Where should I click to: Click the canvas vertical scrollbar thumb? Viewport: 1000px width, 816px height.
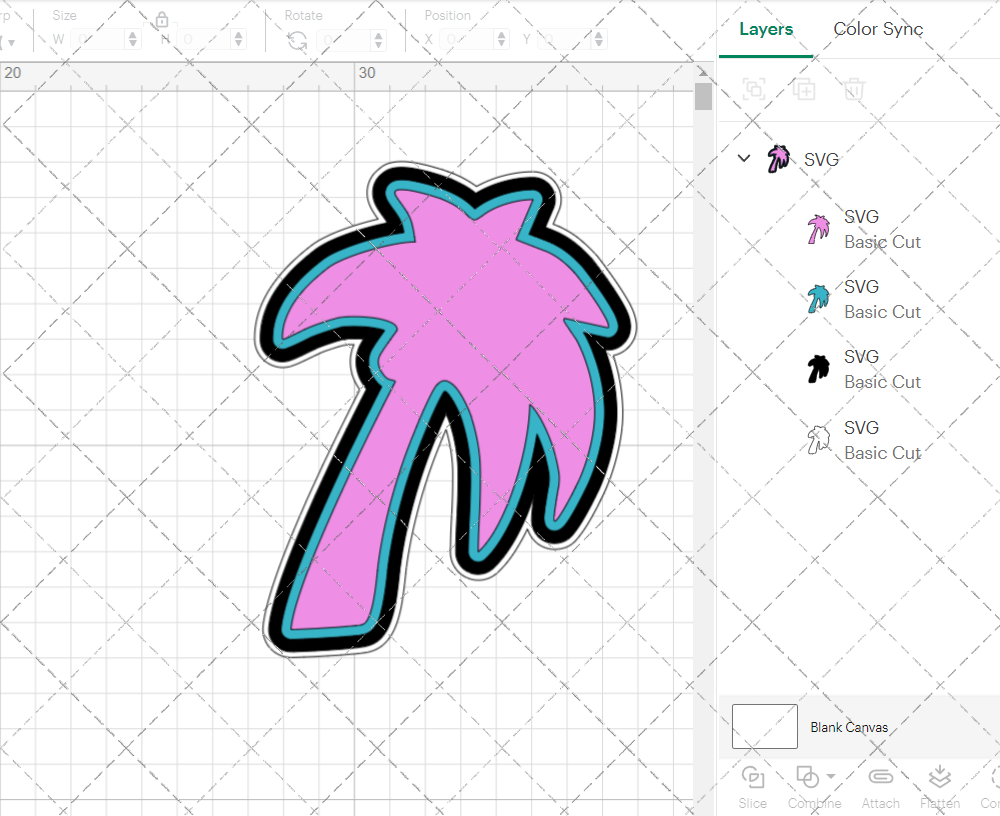(703, 96)
